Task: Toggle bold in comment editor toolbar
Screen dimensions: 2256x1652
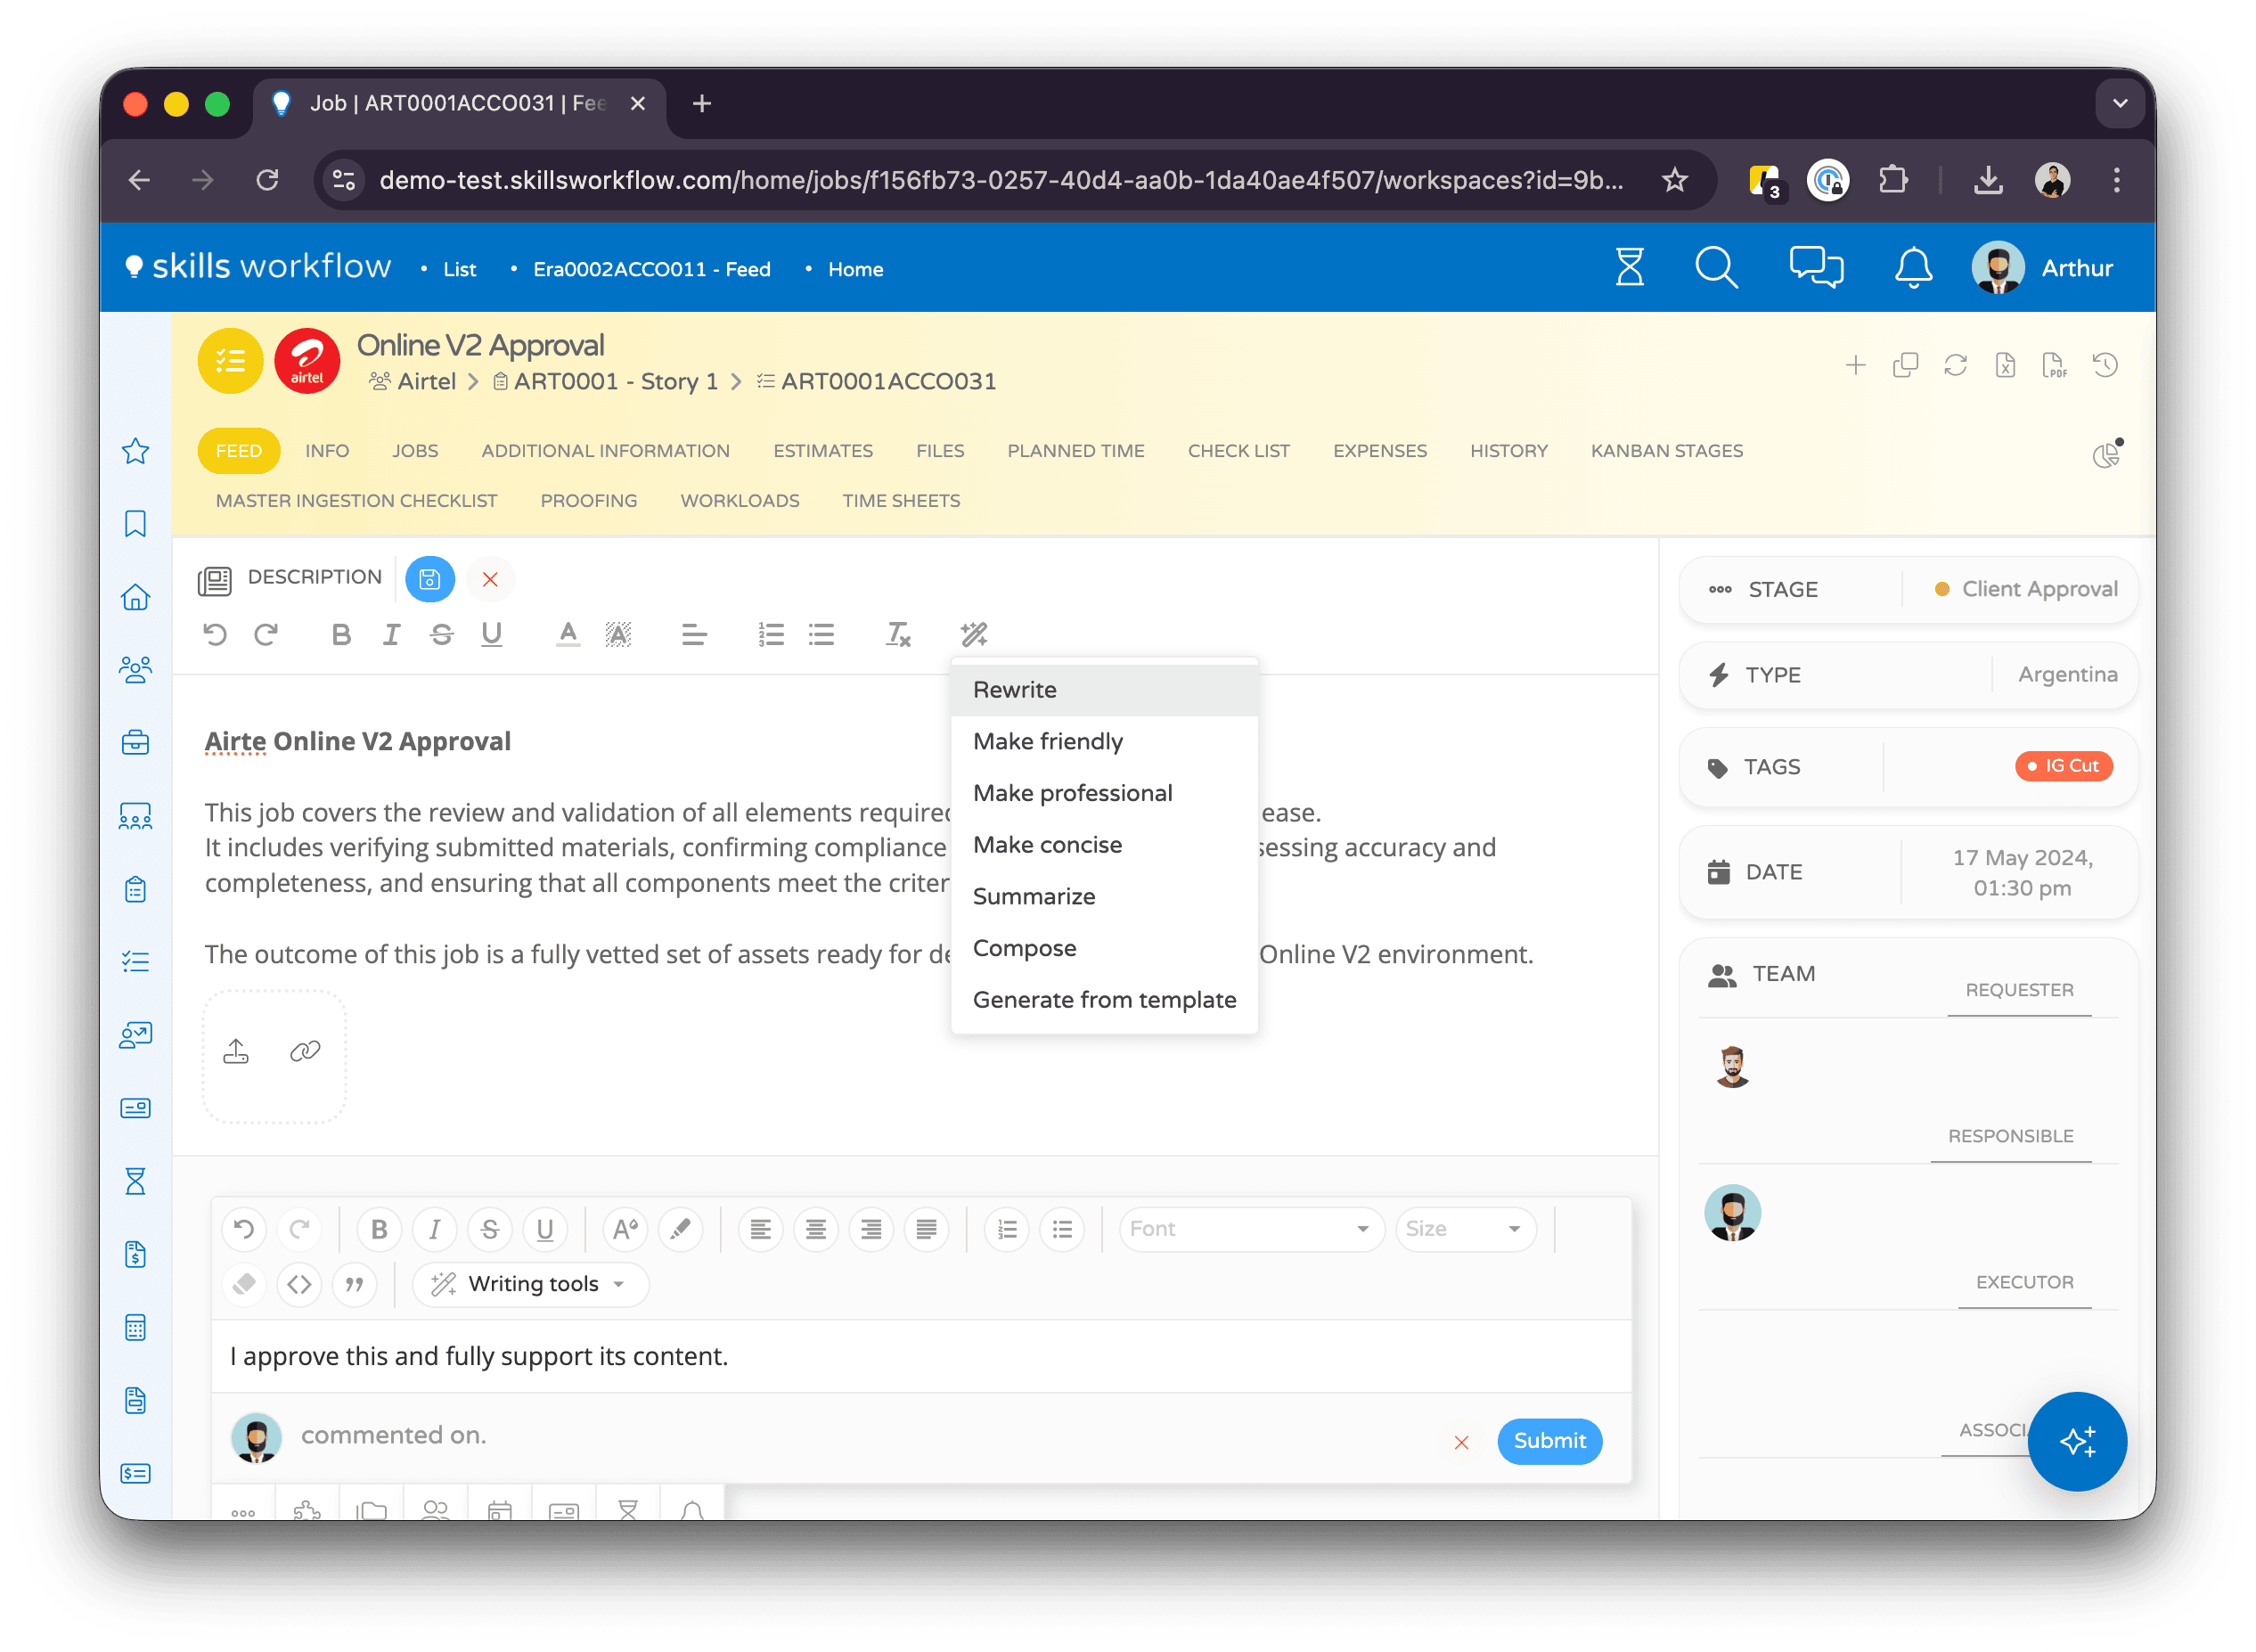Action: 379,1229
